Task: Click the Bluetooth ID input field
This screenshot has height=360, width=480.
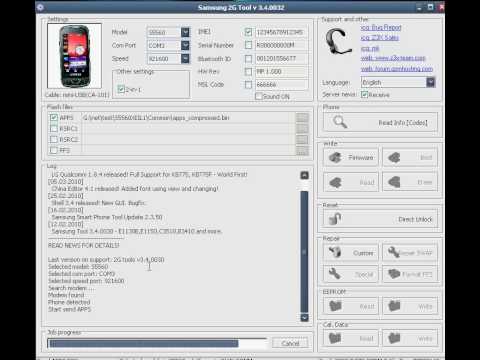Action: [282, 59]
